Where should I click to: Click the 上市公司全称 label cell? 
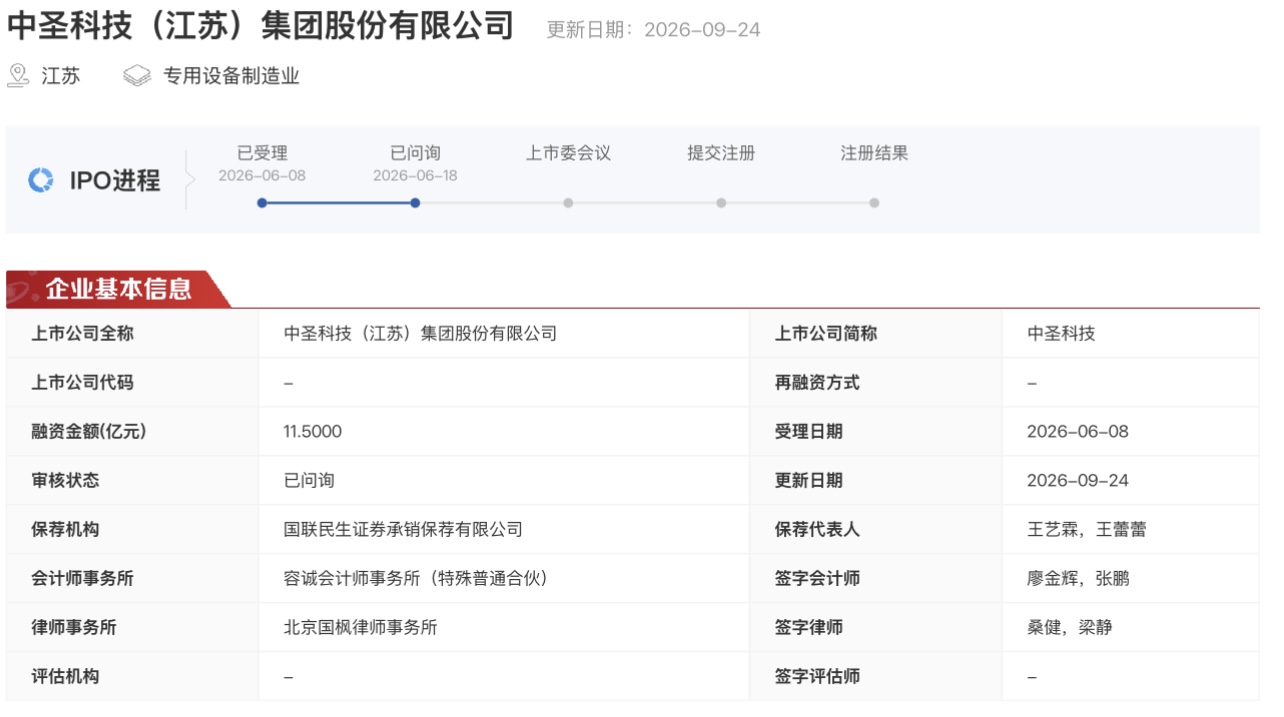(x=132, y=334)
